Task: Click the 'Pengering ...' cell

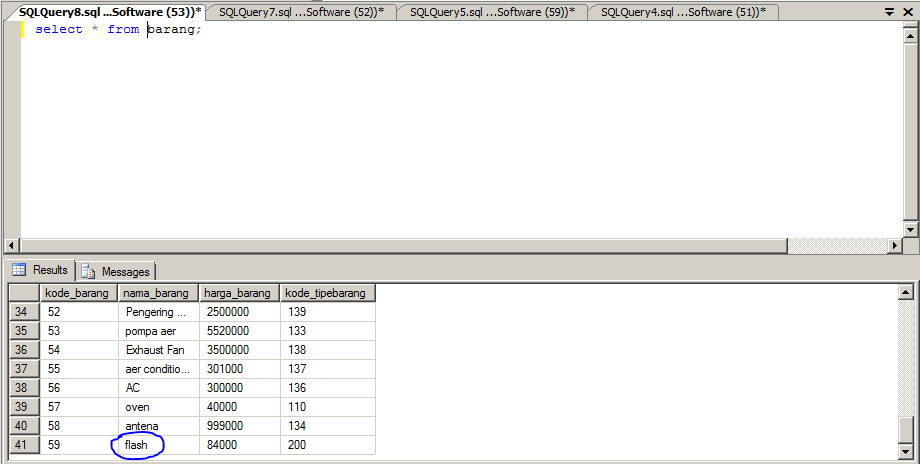Action: click(159, 312)
